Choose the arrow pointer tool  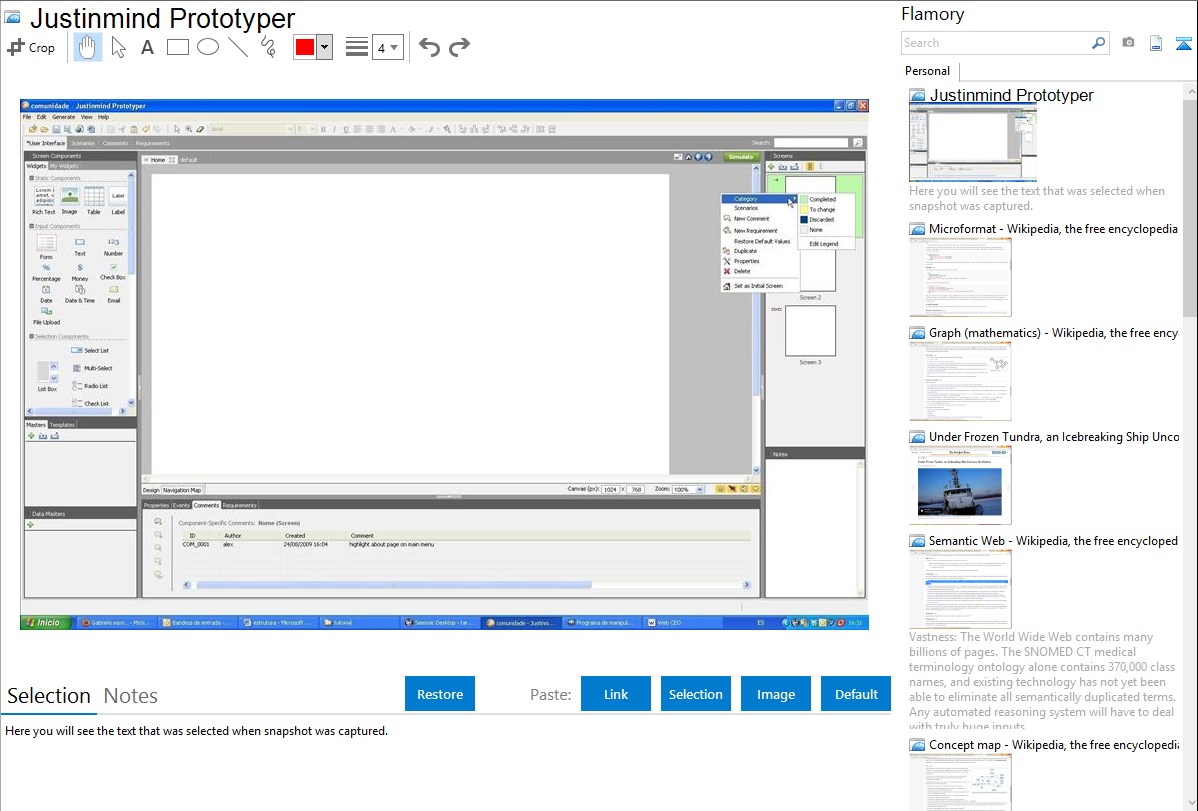tap(118, 47)
